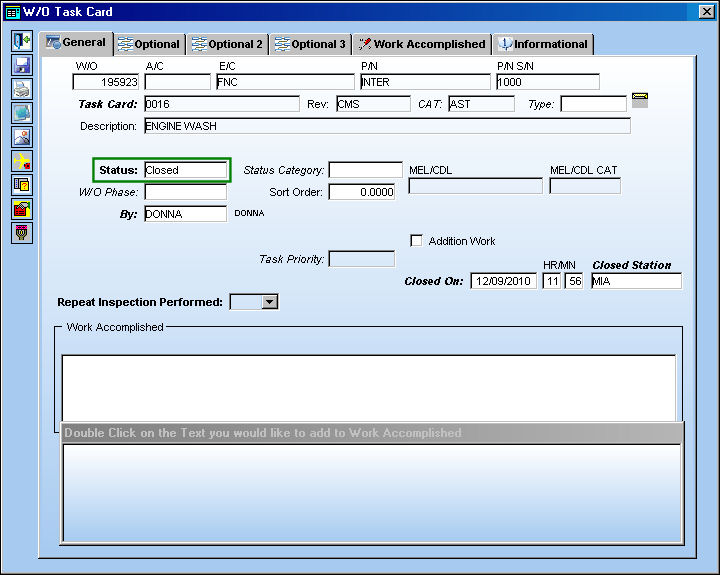Click the Rev field containing CMS
The image size is (720, 575).
tap(373, 104)
